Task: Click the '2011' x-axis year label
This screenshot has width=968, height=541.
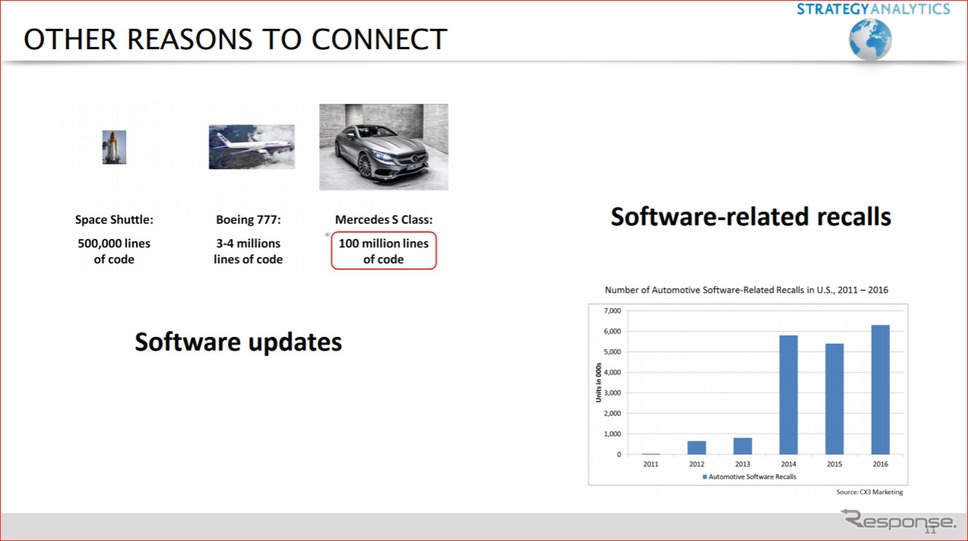Action: pos(651,464)
